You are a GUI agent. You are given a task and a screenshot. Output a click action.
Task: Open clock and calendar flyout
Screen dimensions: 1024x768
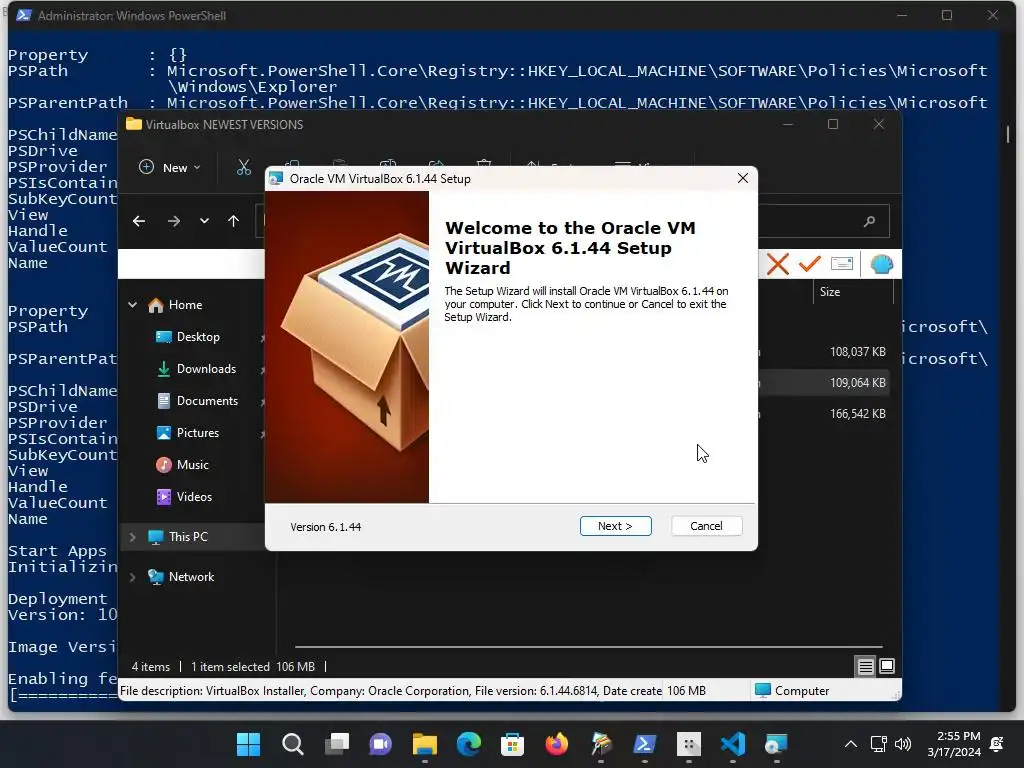pyautogui.click(x=954, y=744)
